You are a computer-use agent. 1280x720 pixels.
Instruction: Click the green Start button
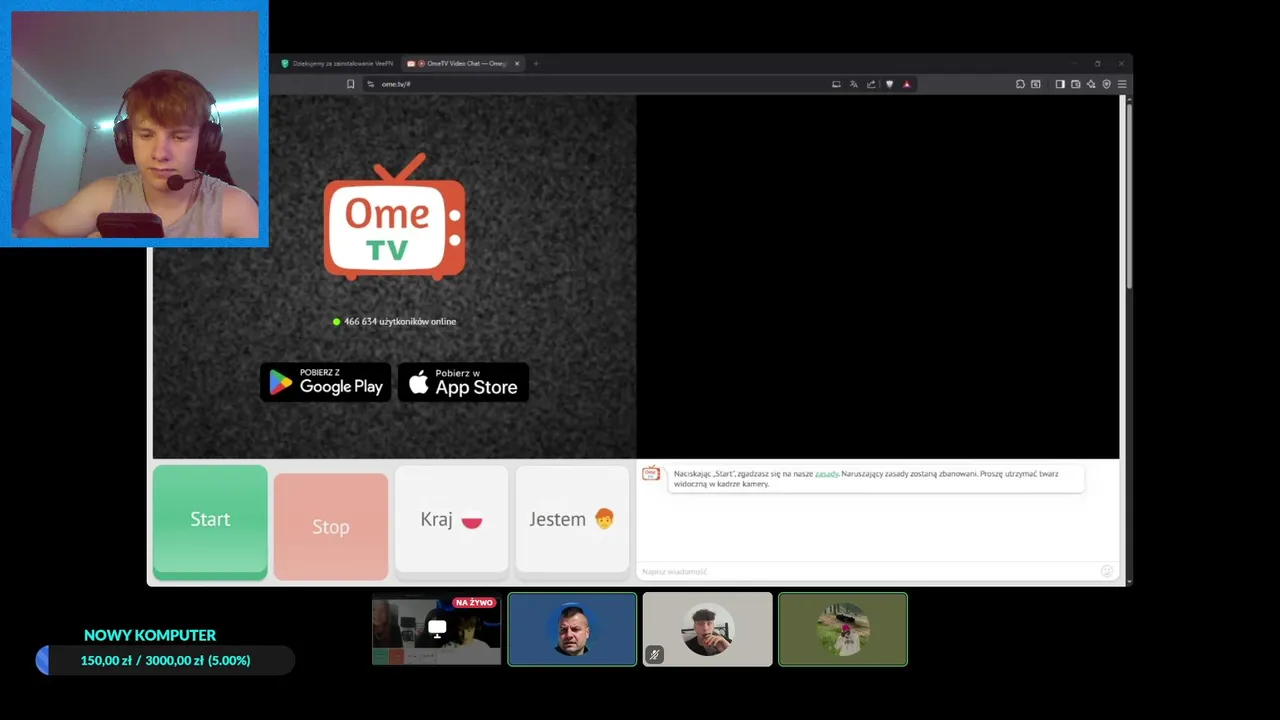(210, 521)
